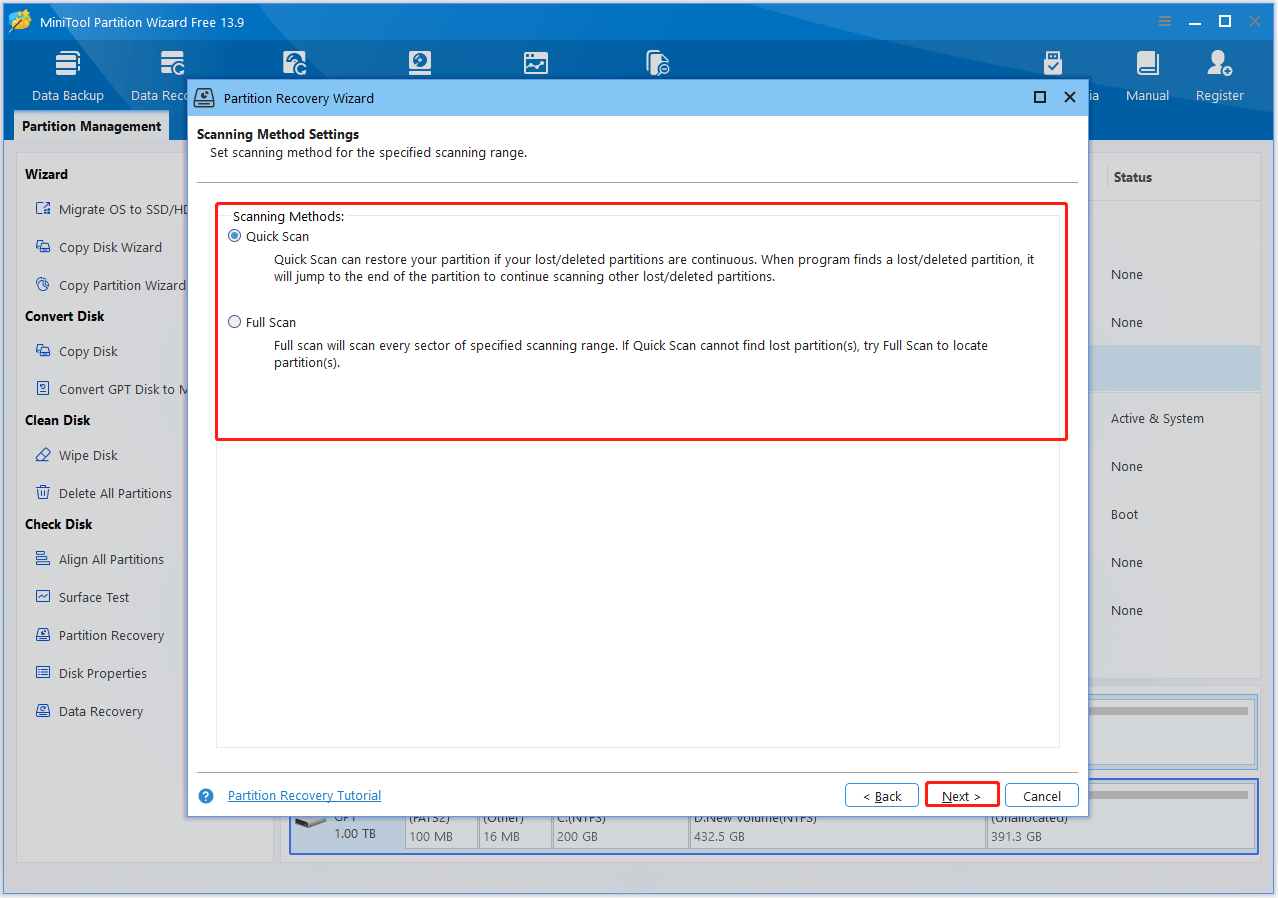
Task: Switch to Partition Management tab
Action: coord(91,127)
